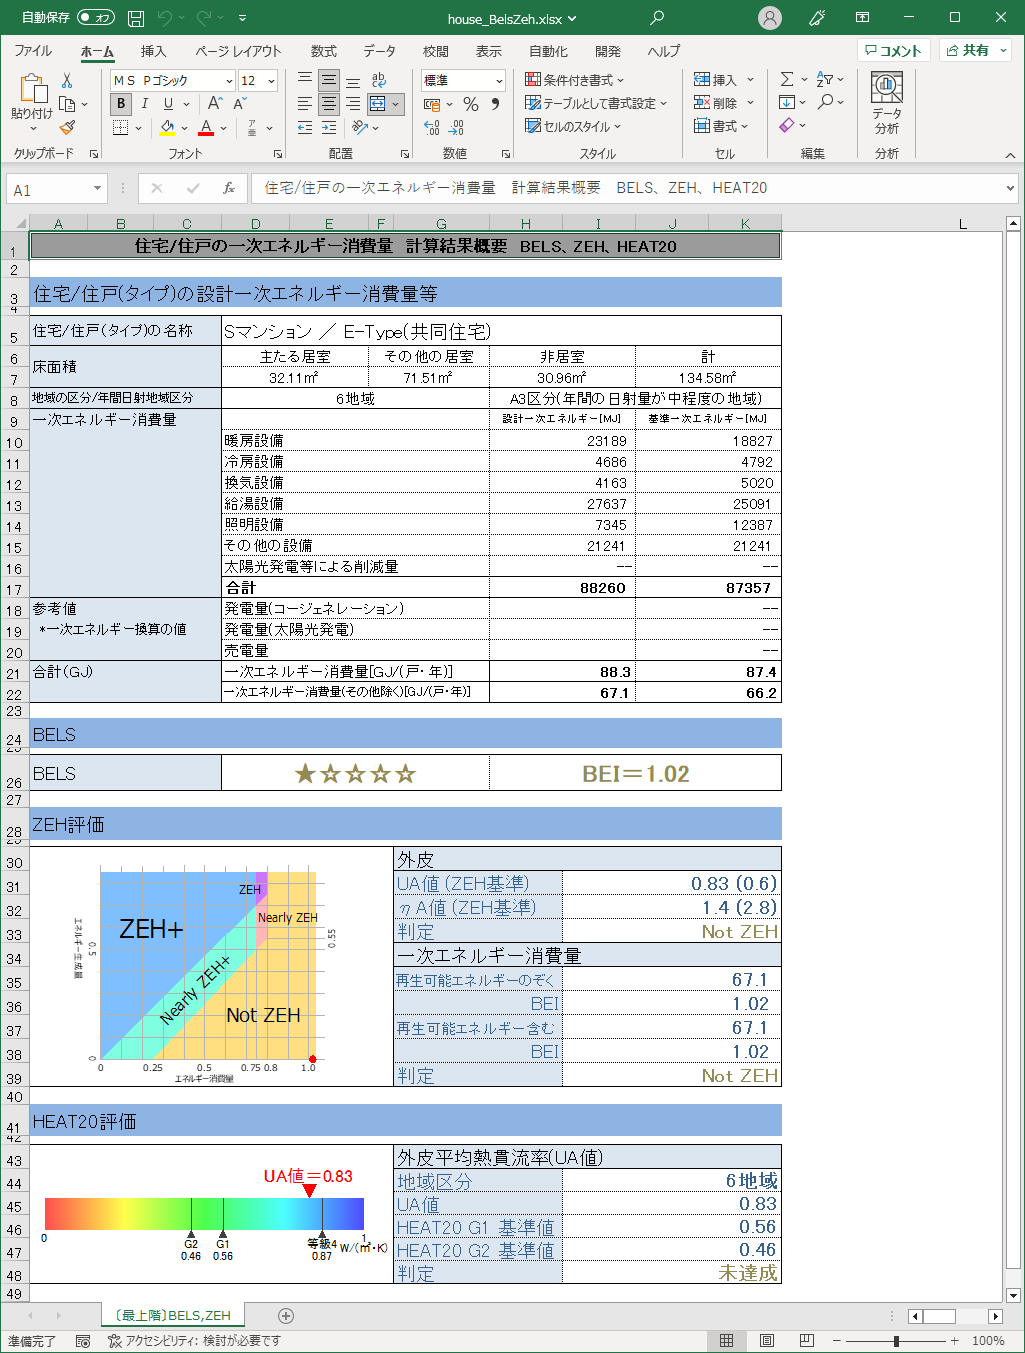Switch to Page Break Preview icon
1025x1353 pixels.
tap(806, 1341)
